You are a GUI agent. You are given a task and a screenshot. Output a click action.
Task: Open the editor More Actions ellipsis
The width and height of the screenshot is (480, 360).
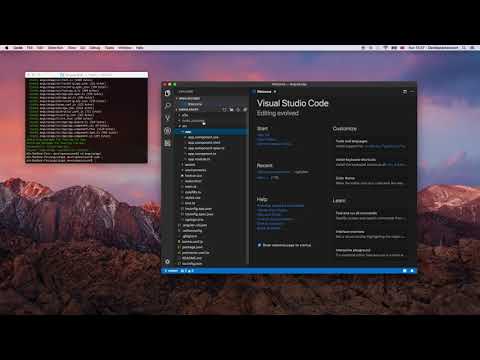tap(412, 92)
